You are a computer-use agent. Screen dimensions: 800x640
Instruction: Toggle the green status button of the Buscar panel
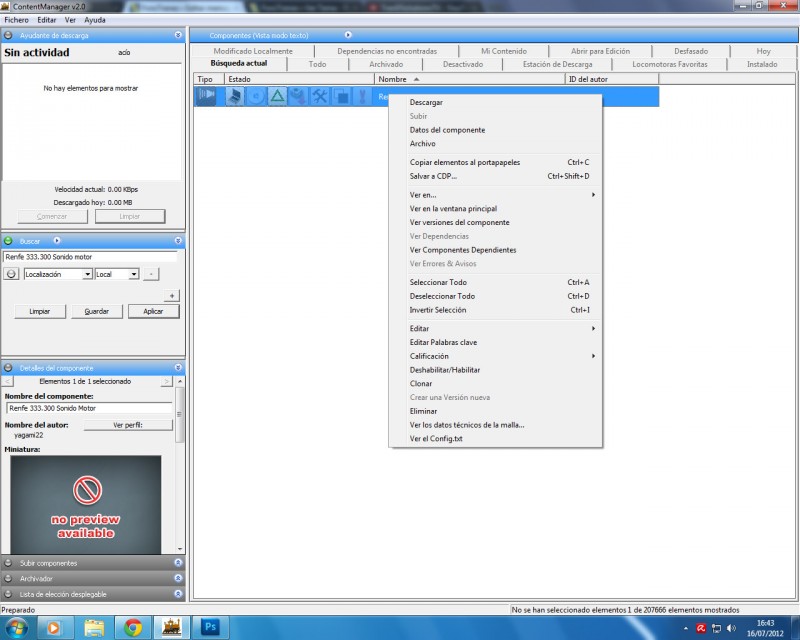coord(8,241)
